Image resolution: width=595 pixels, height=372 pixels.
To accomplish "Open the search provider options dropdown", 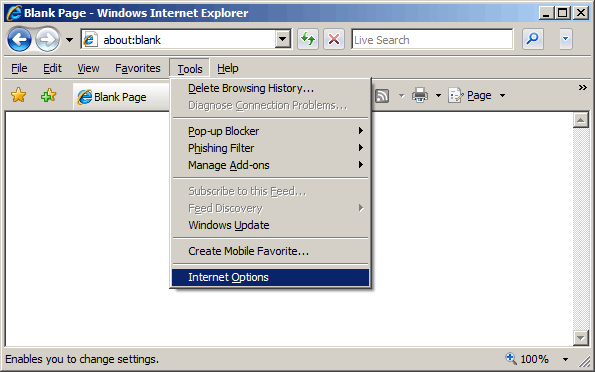I will tap(565, 39).
